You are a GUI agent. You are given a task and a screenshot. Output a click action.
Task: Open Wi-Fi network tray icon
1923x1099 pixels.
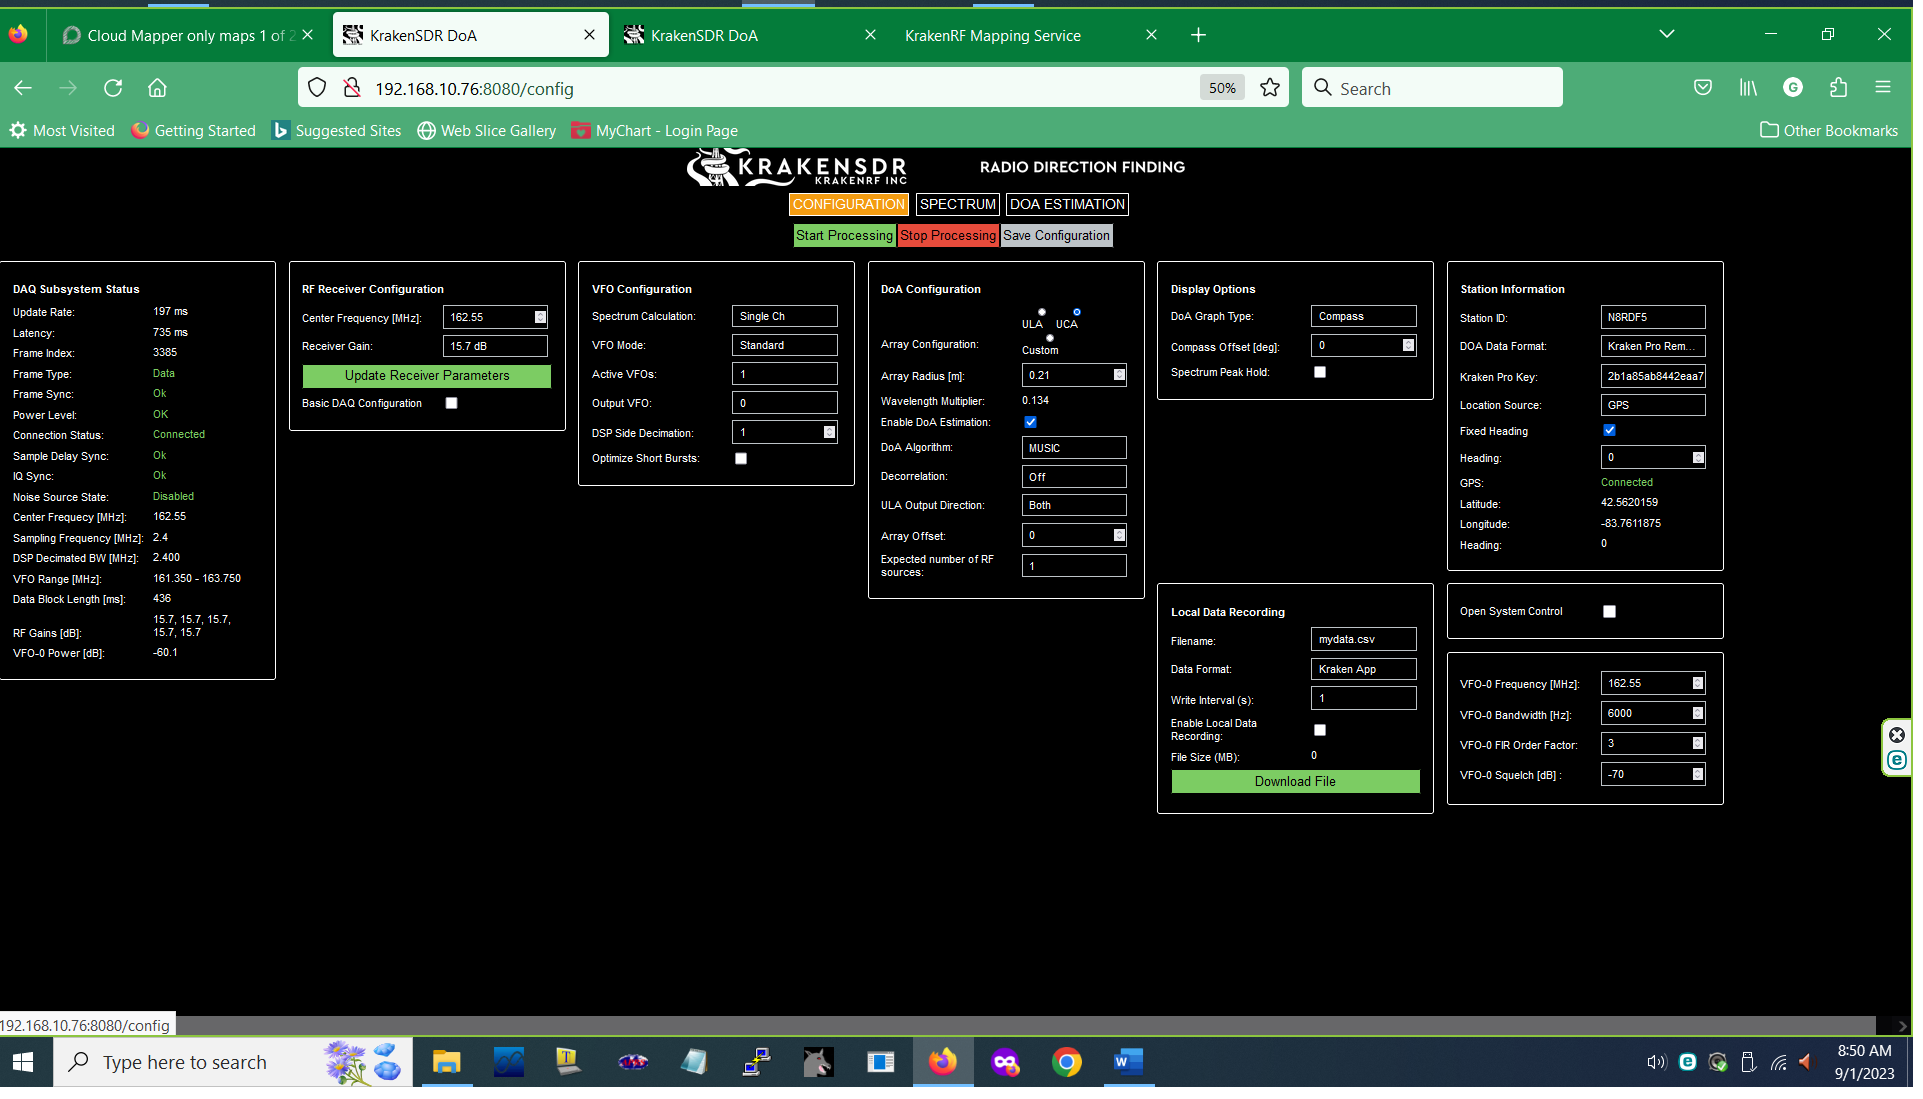click(1778, 1062)
